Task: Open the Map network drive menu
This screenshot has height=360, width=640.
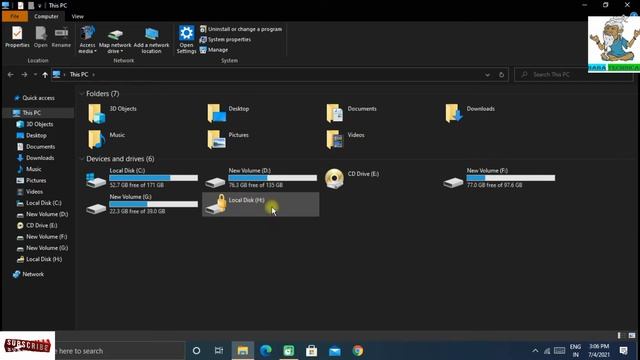Action: pyautogui.click(x=115, y=40)
